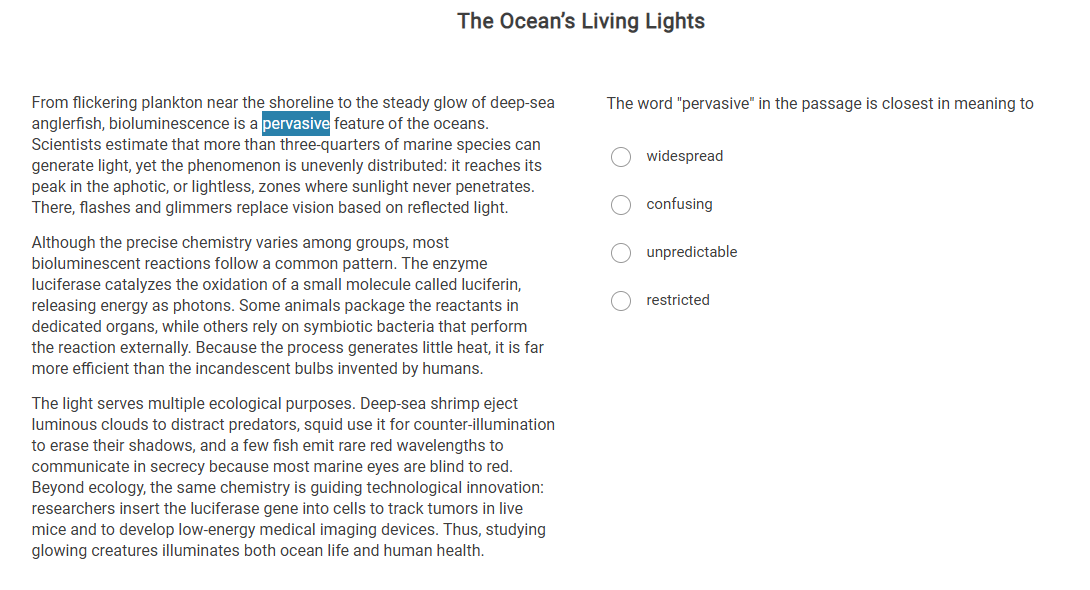Click the "restricted" answer label text
The height and width of the screenshot is (590, 1090).
tap(677, 300)
